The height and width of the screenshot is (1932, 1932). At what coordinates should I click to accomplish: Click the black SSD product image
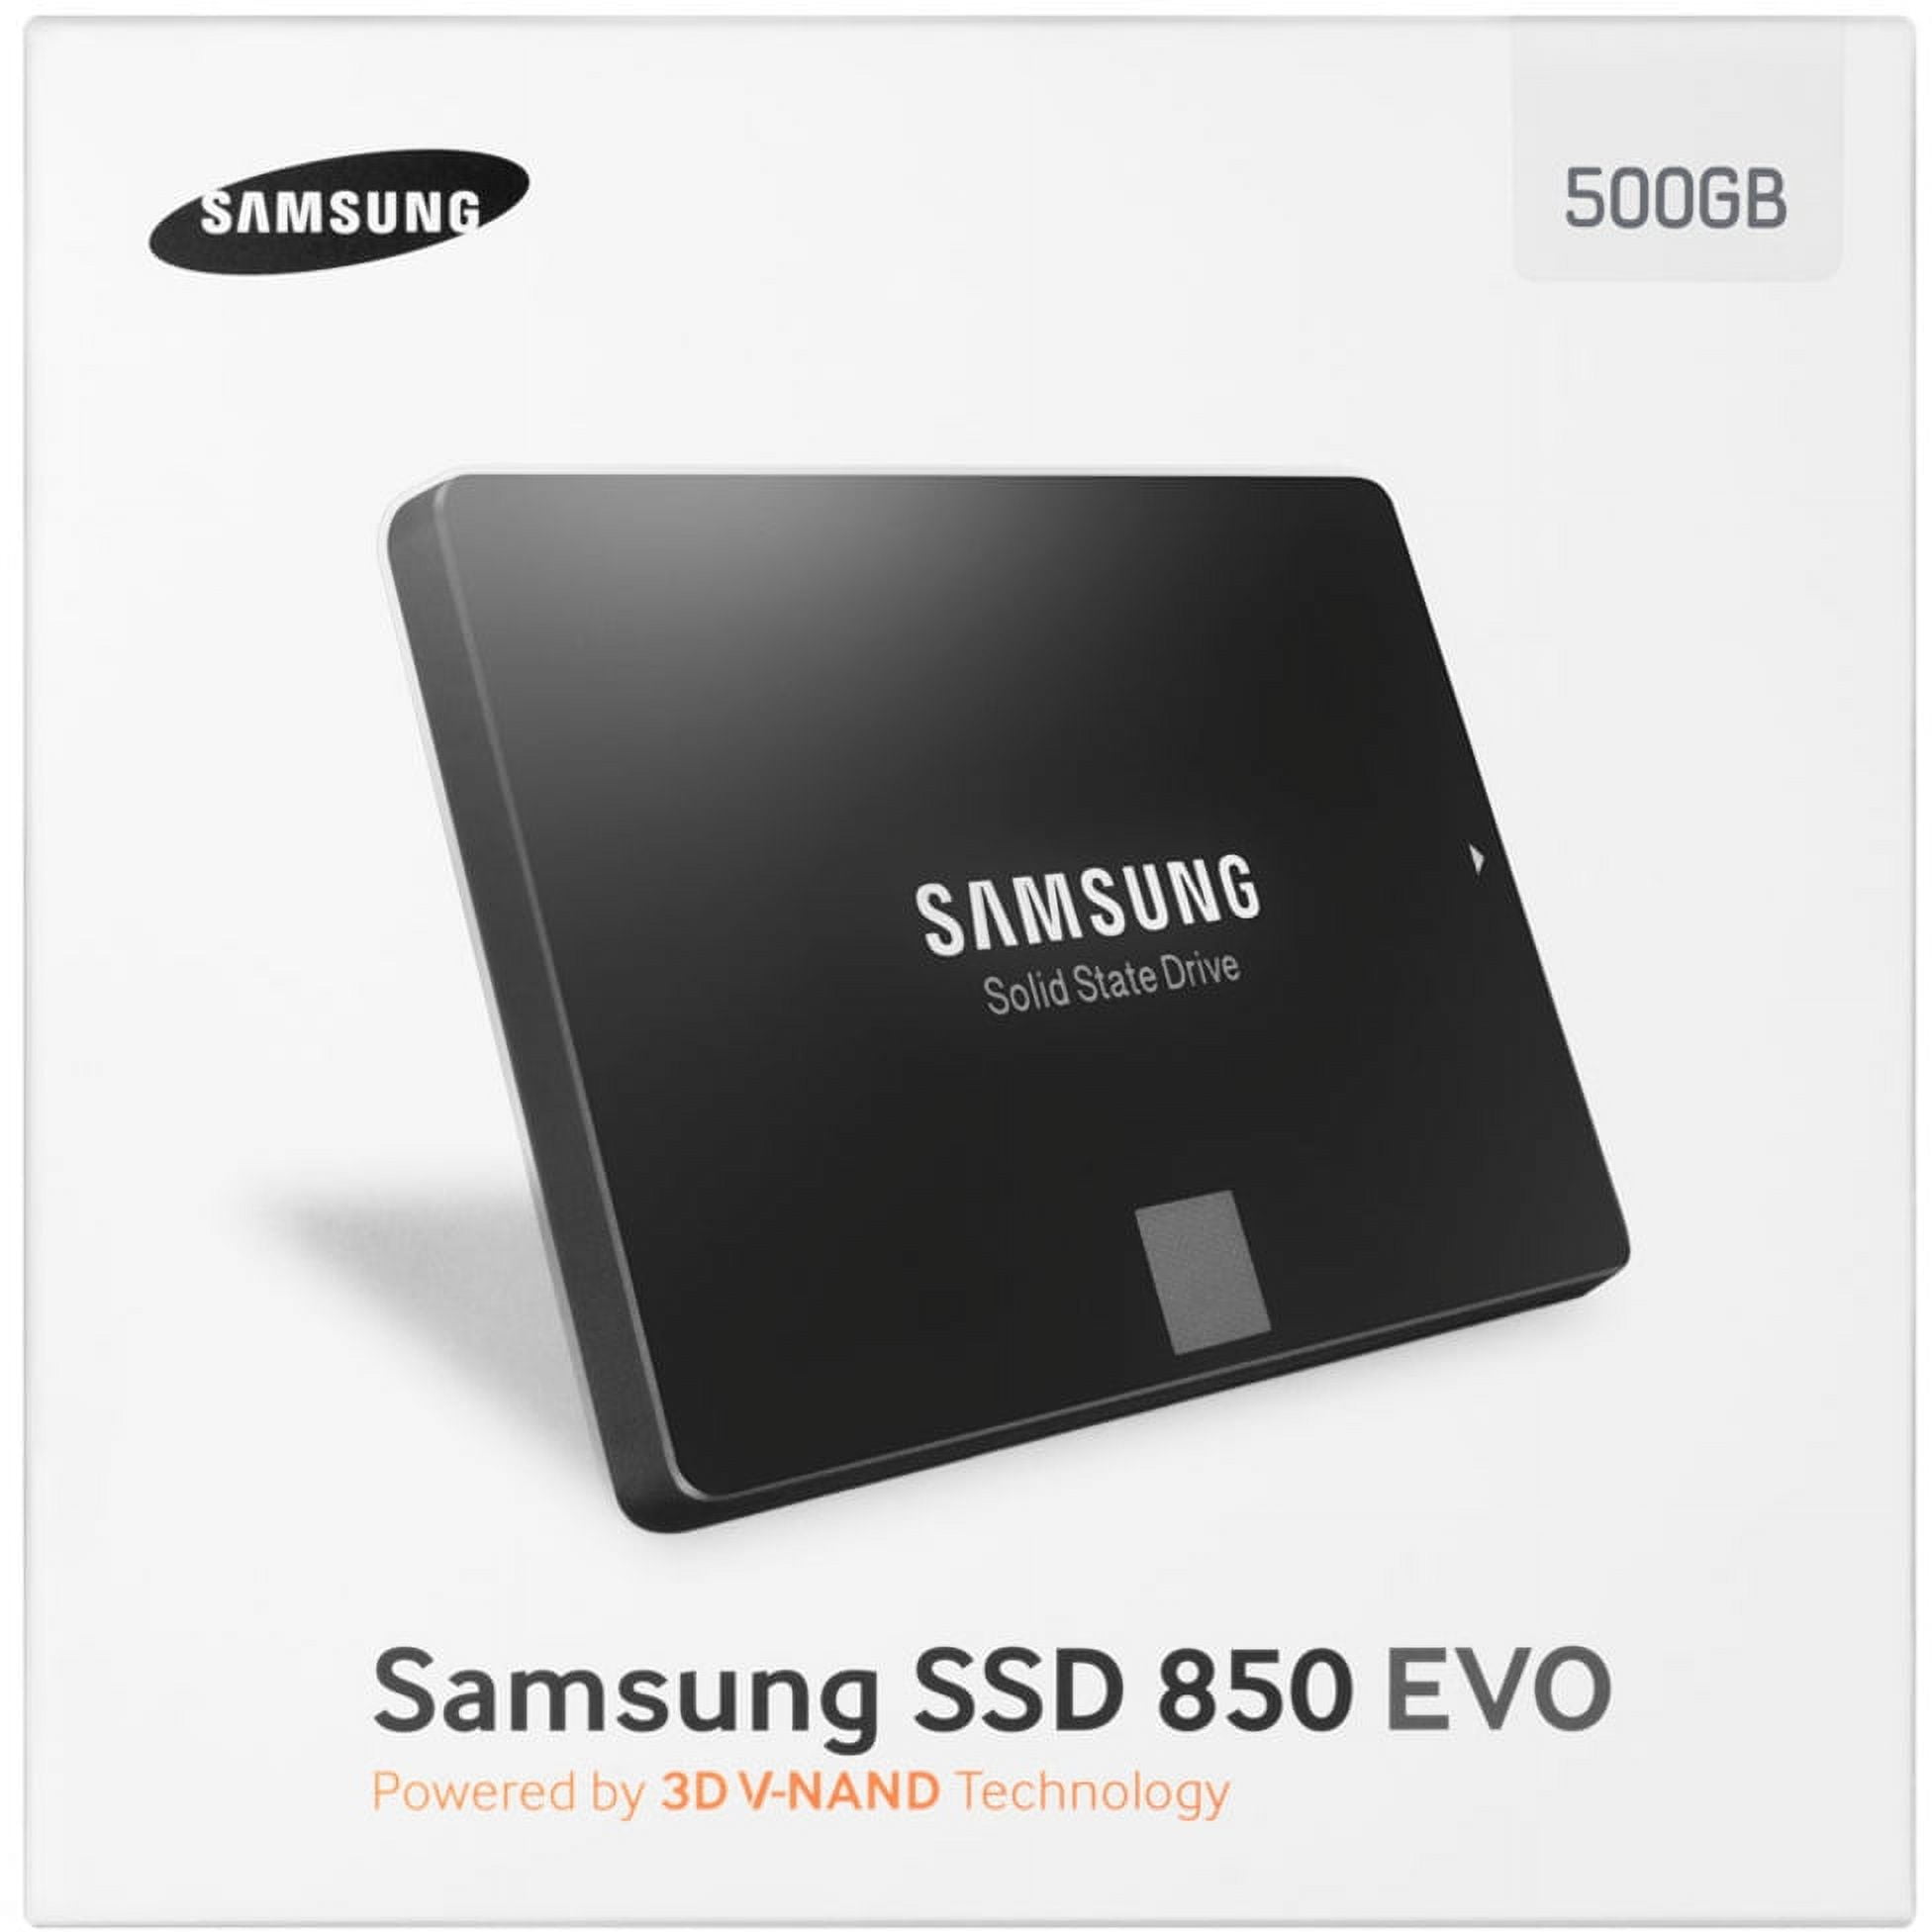click(1008, 1005)
